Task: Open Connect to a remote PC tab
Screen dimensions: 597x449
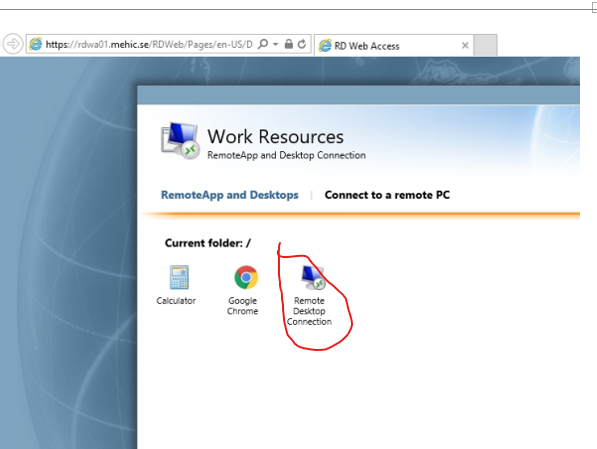Action: pyautogui.click(x=387, y=195)
